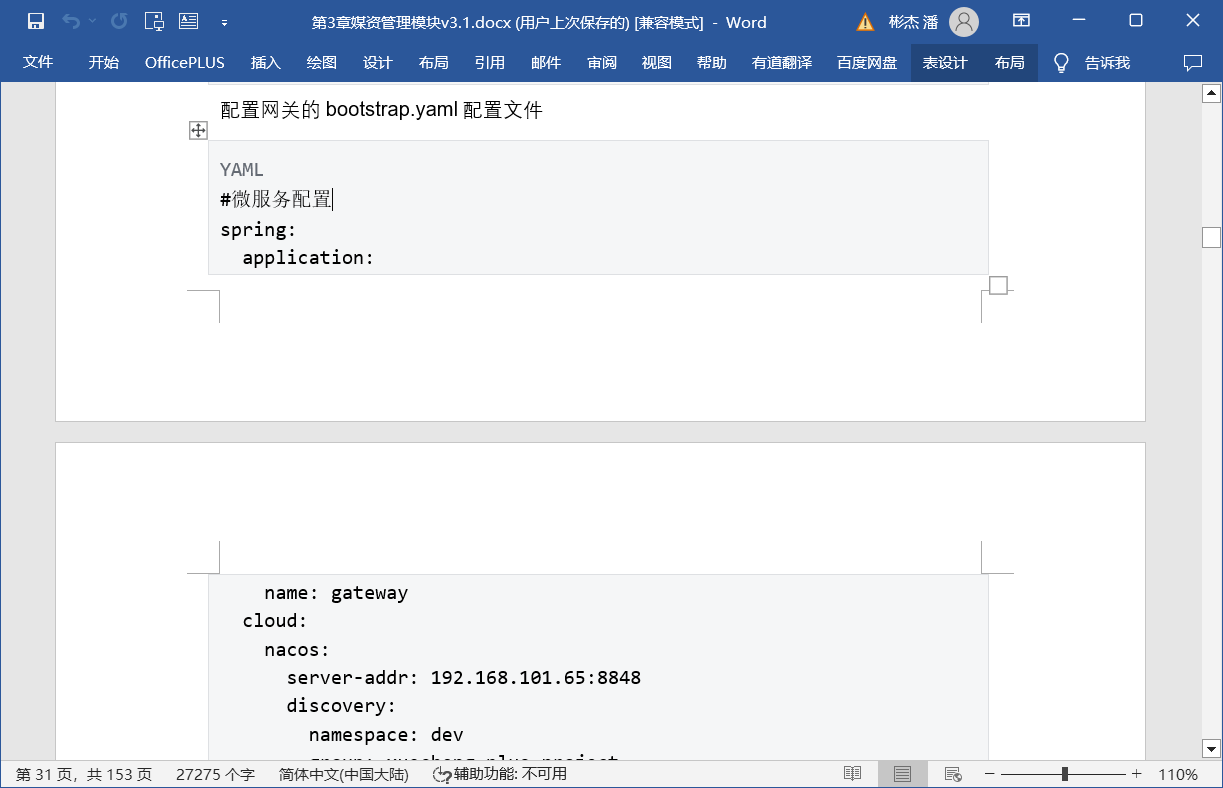1223x788 pixels.
Task: Open the OfficePLUS tab
Action: (x=185, y=62)
